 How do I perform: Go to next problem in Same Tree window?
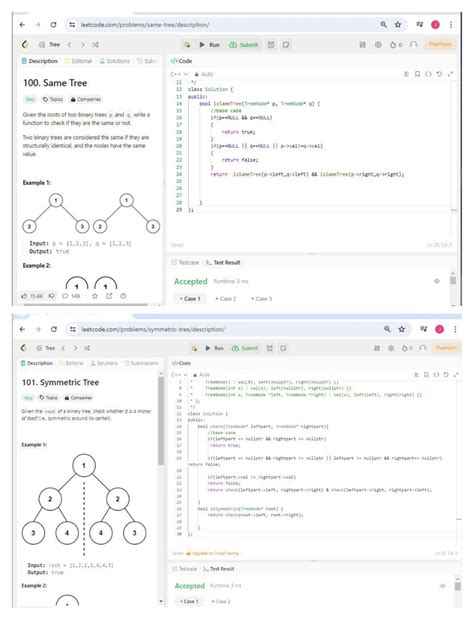(83, 45)
